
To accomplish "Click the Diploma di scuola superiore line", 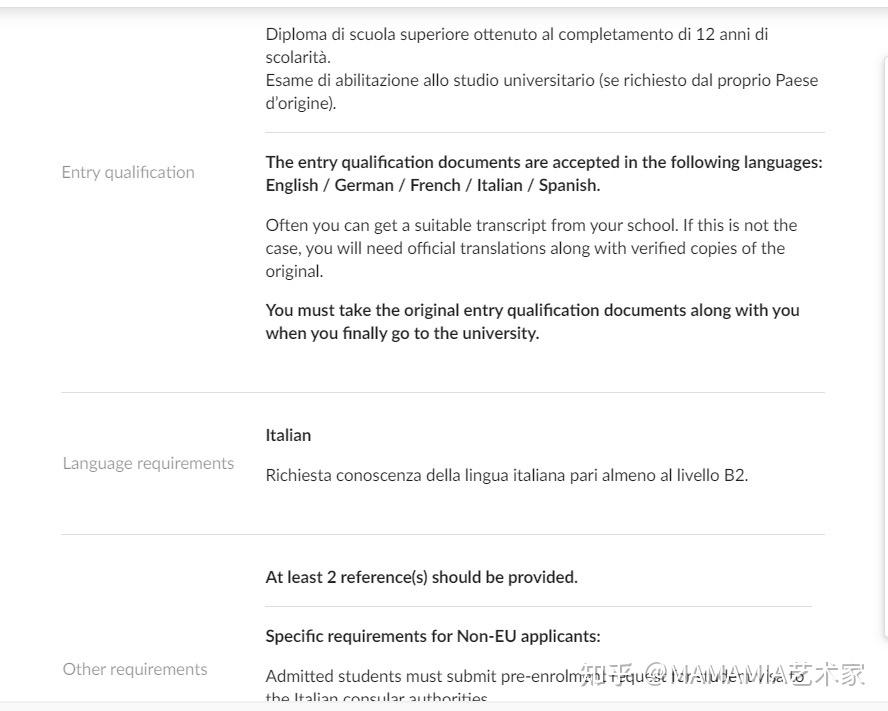I will 516,46.
